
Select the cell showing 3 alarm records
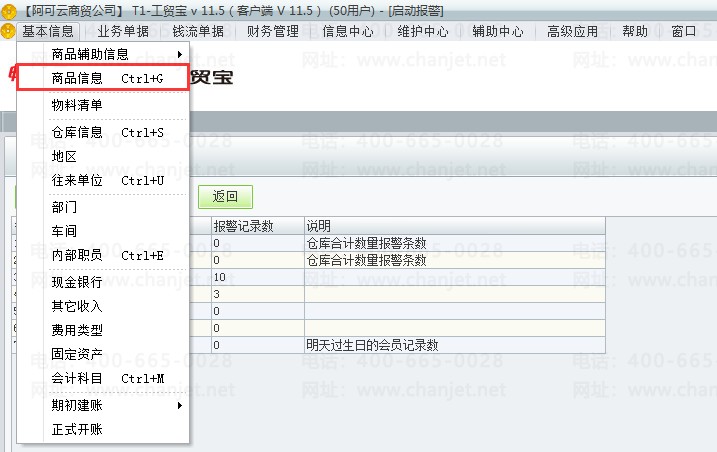258,294
